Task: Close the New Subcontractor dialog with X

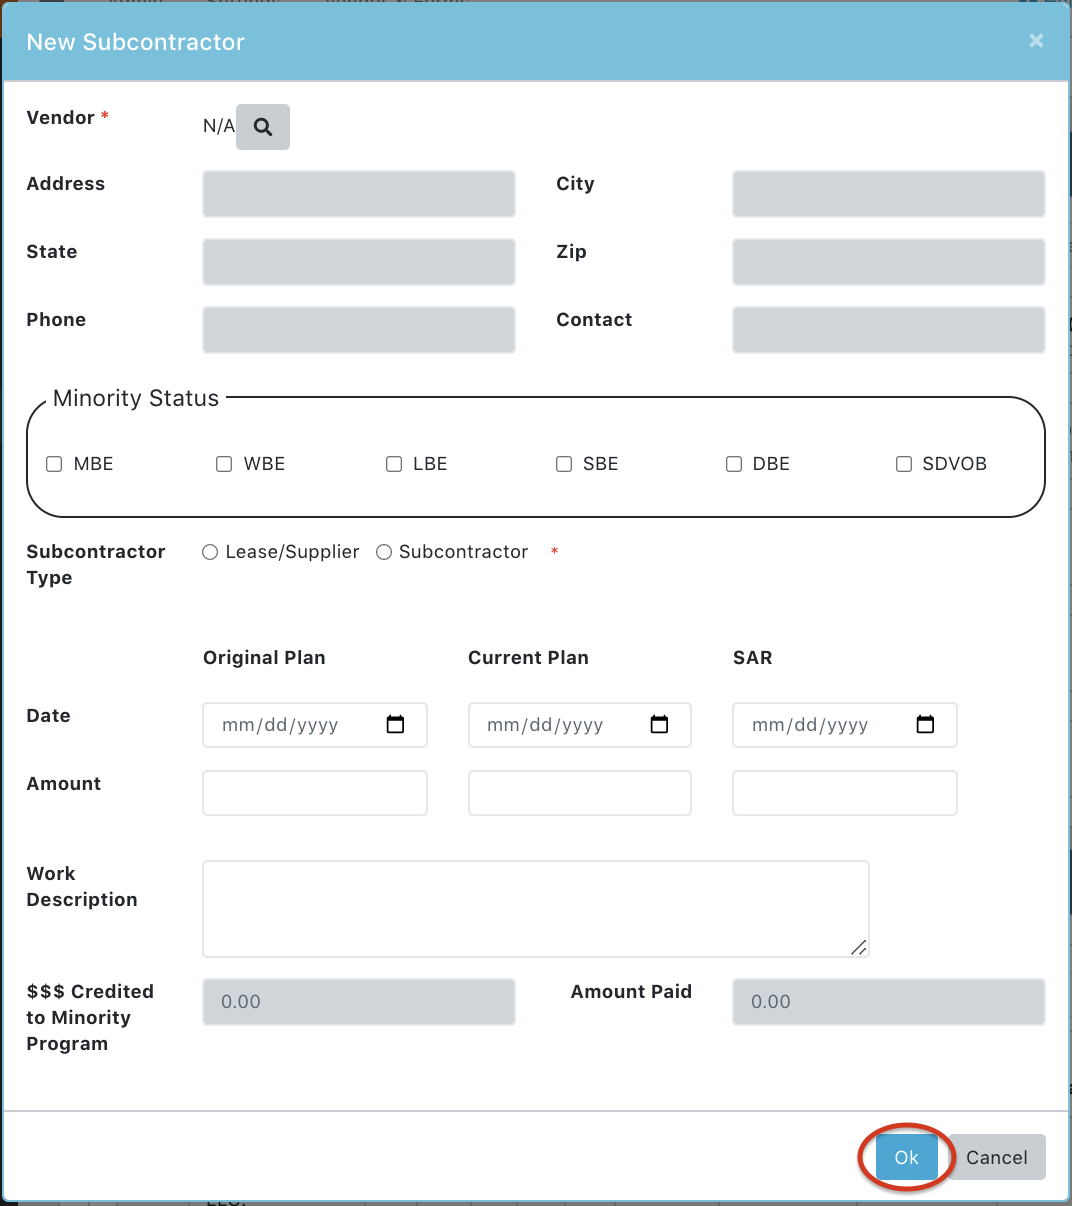Action: [1036, 41]
